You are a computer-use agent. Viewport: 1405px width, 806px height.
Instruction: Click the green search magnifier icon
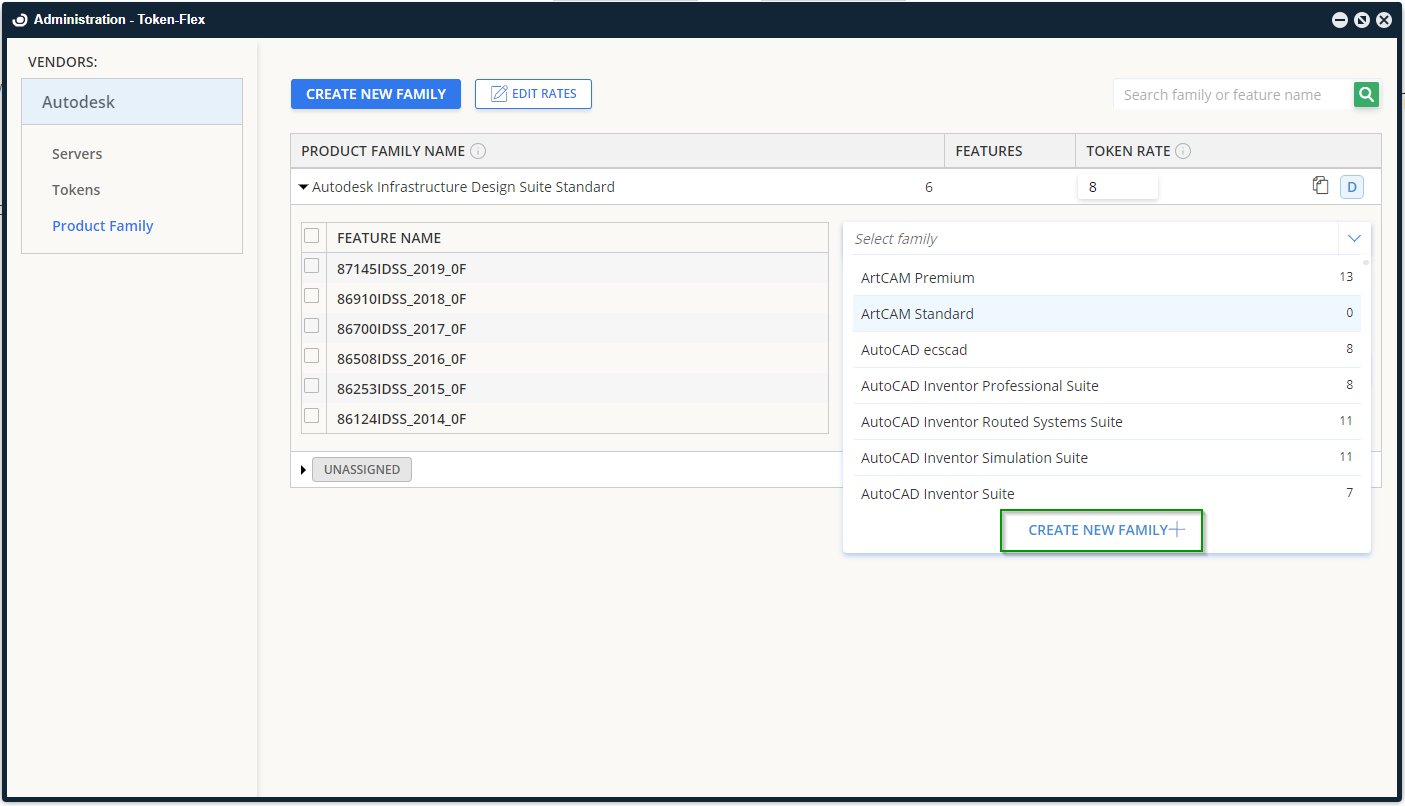(x=1366, y=95)
